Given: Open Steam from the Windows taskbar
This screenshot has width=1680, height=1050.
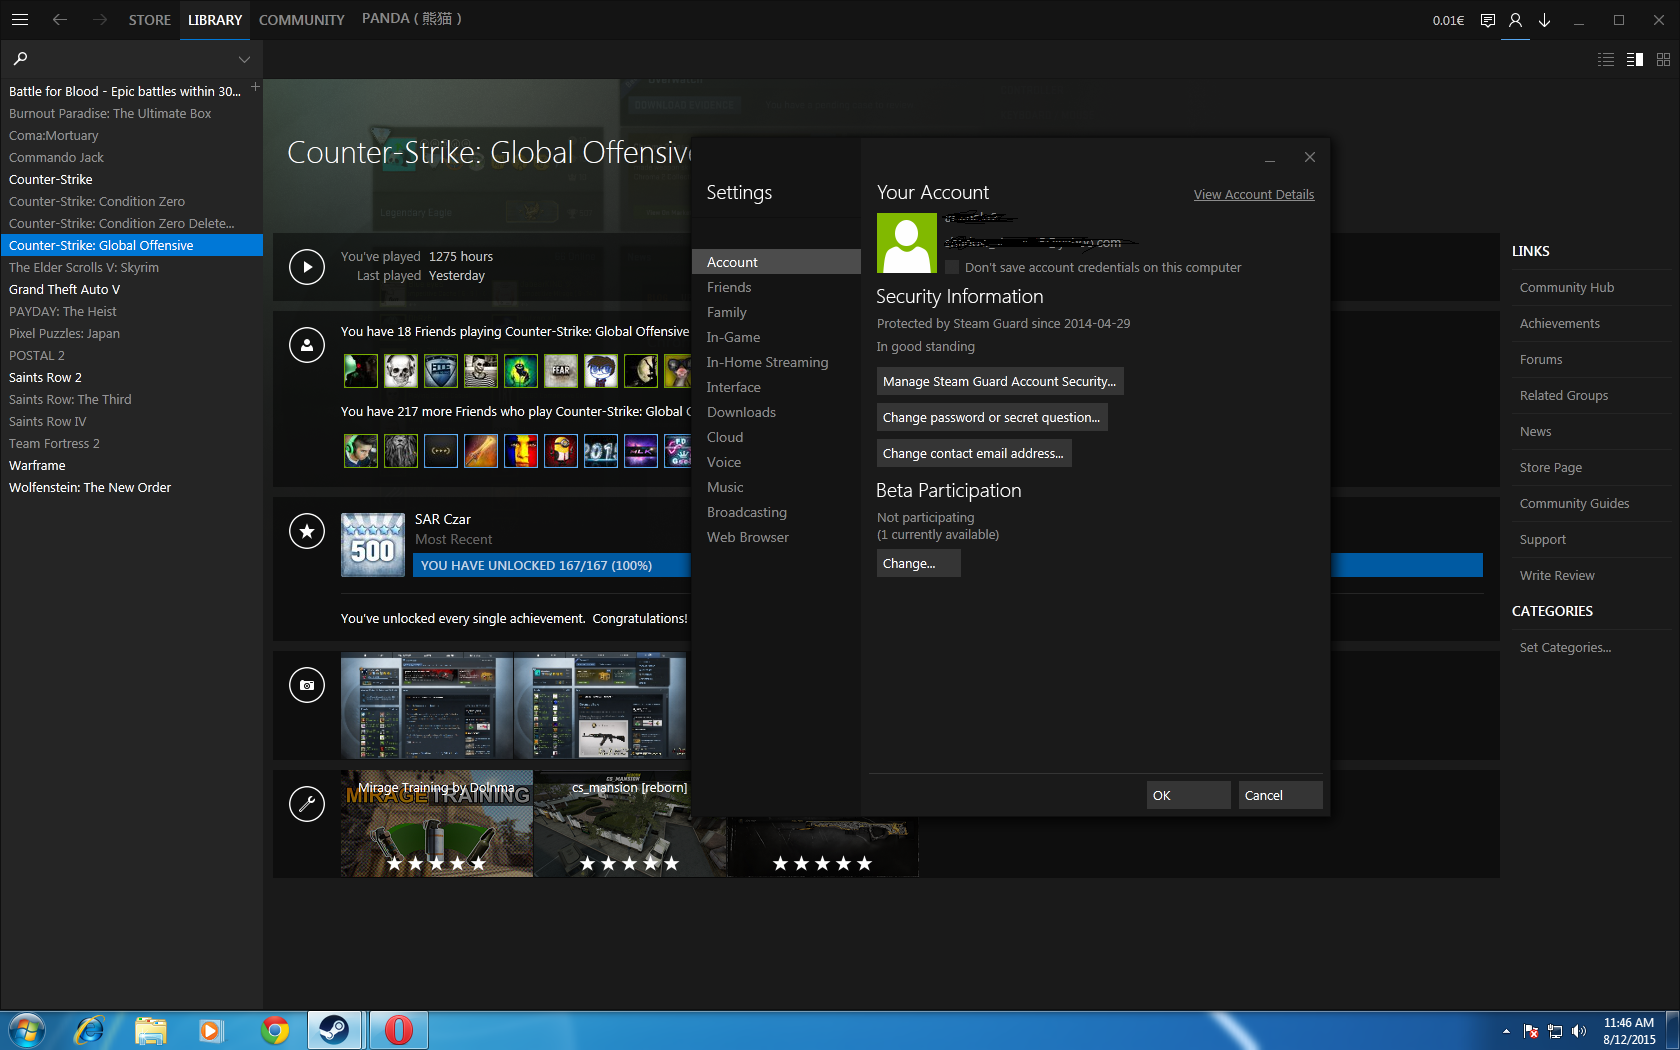Looking at the screenshot, I should pos(334,1030).
